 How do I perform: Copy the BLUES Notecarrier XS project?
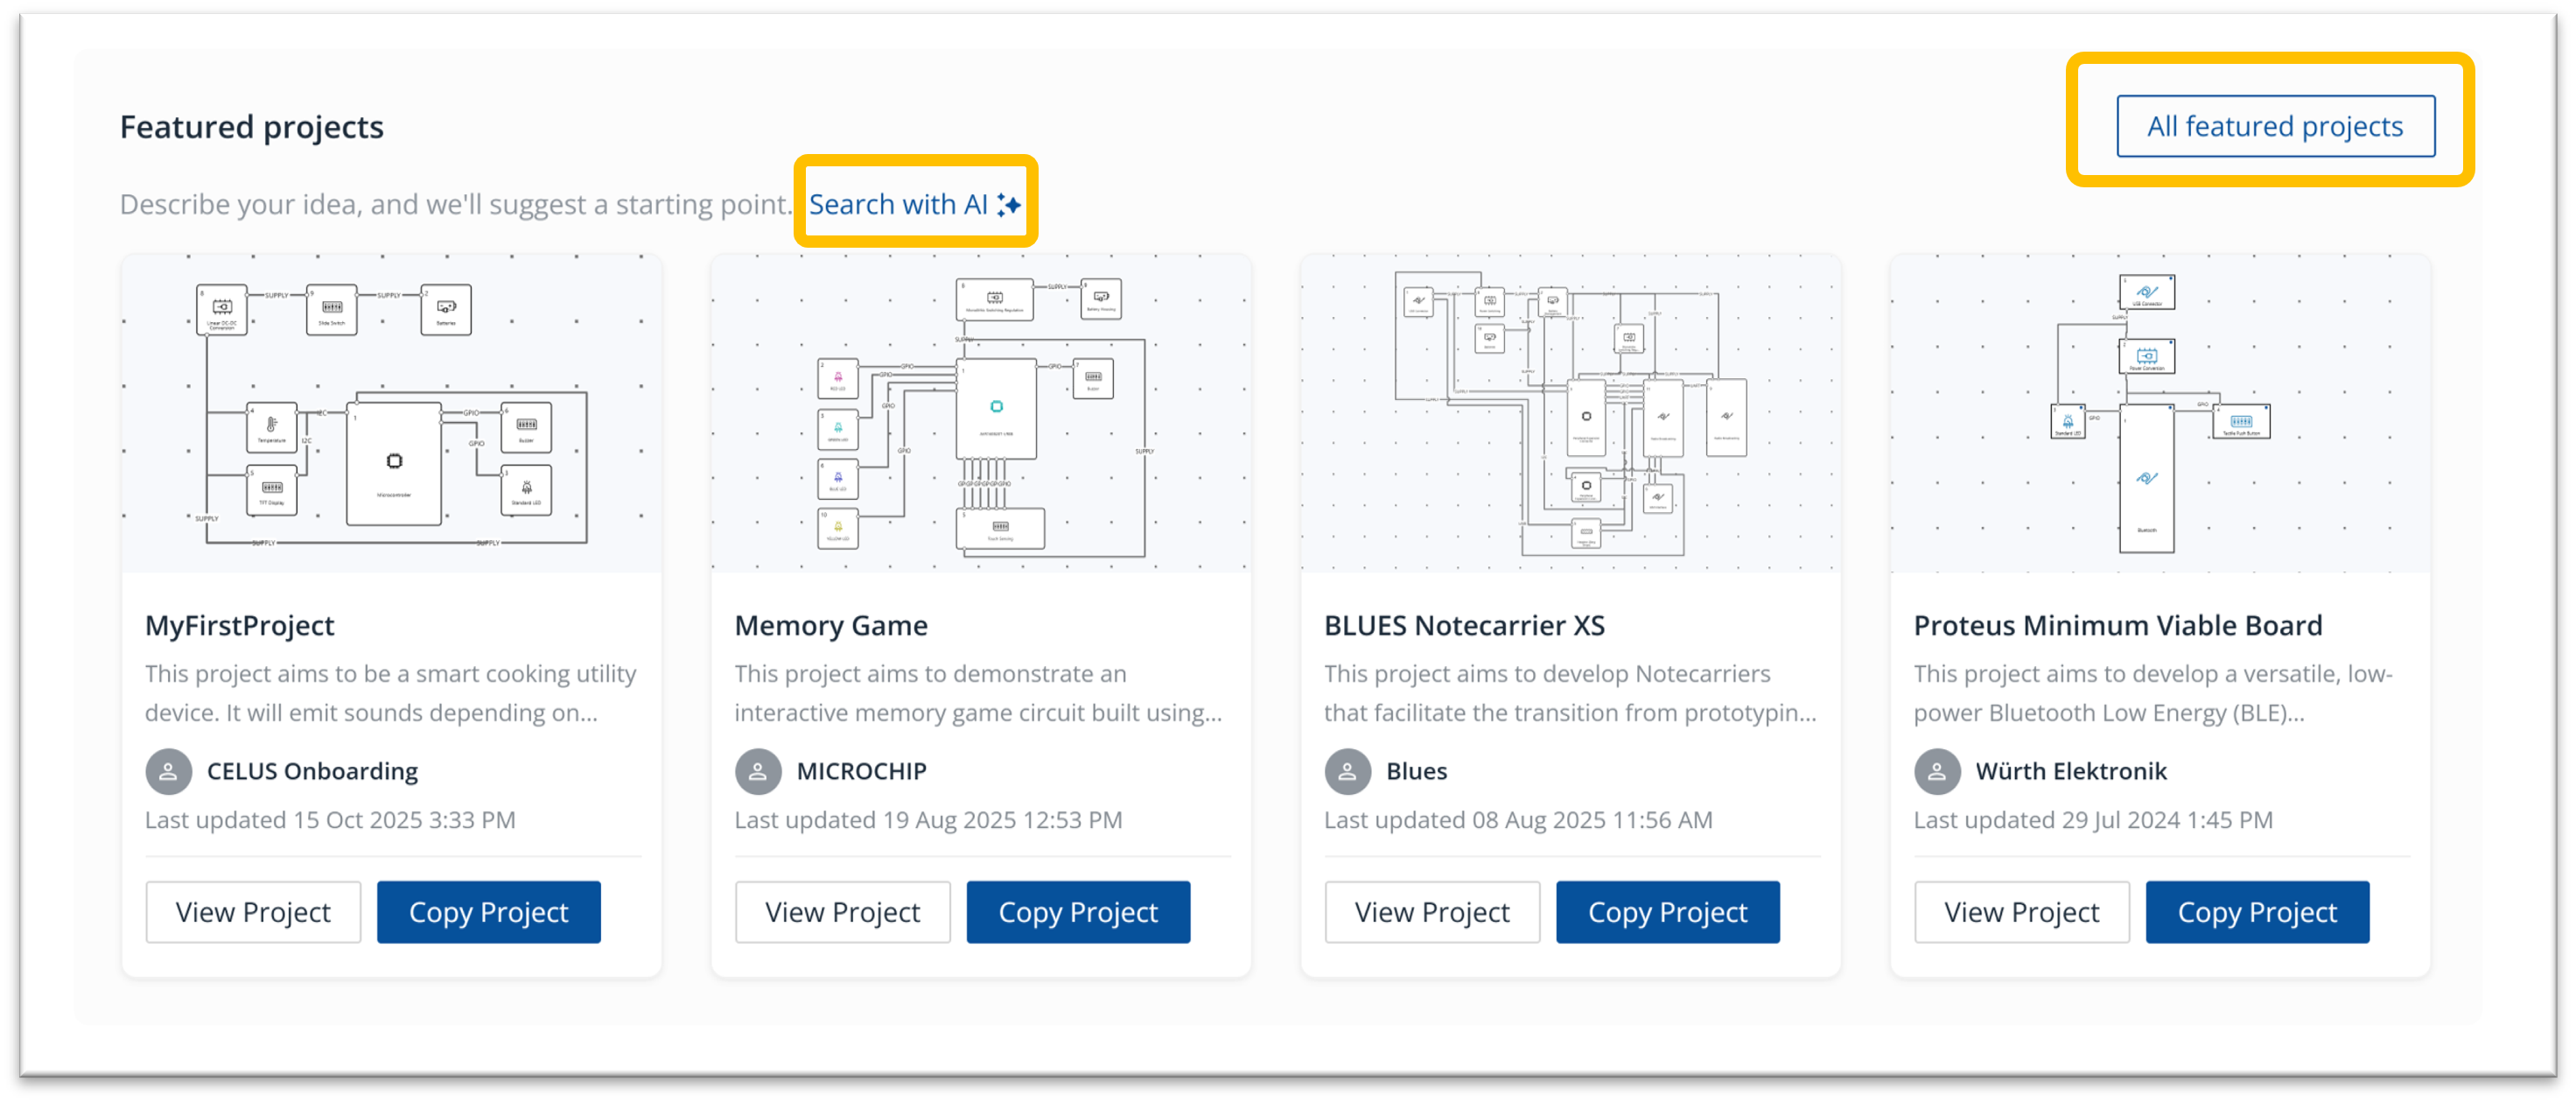(x=1667, y=912)
